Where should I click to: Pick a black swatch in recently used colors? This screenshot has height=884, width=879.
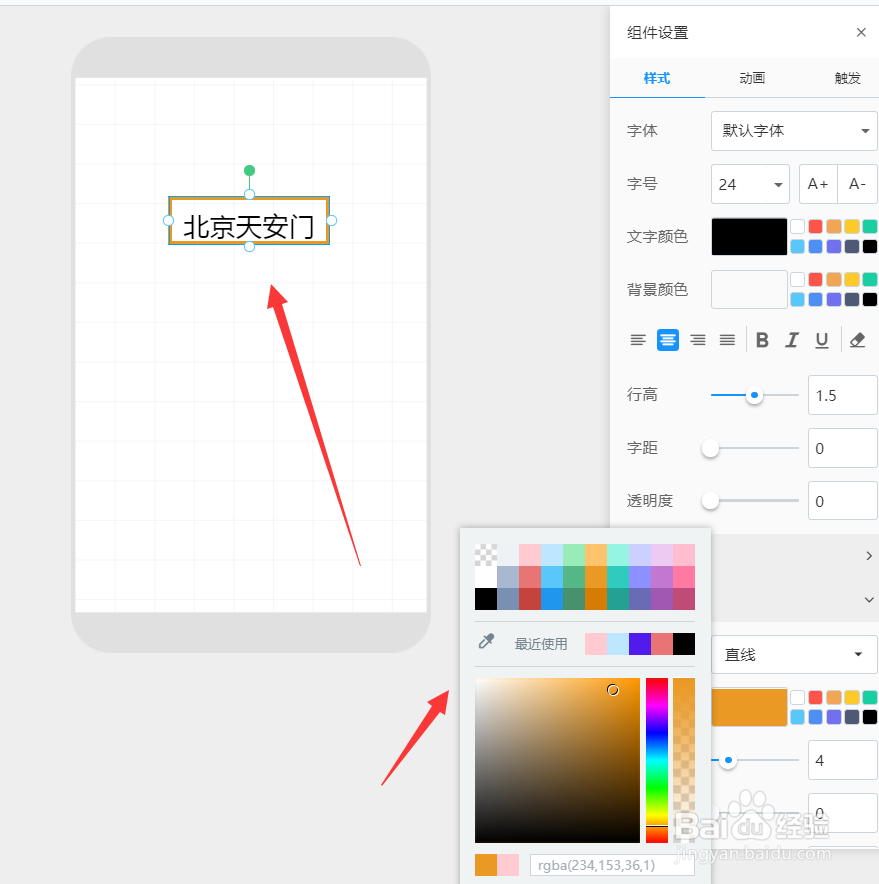(x=684, y=644)
